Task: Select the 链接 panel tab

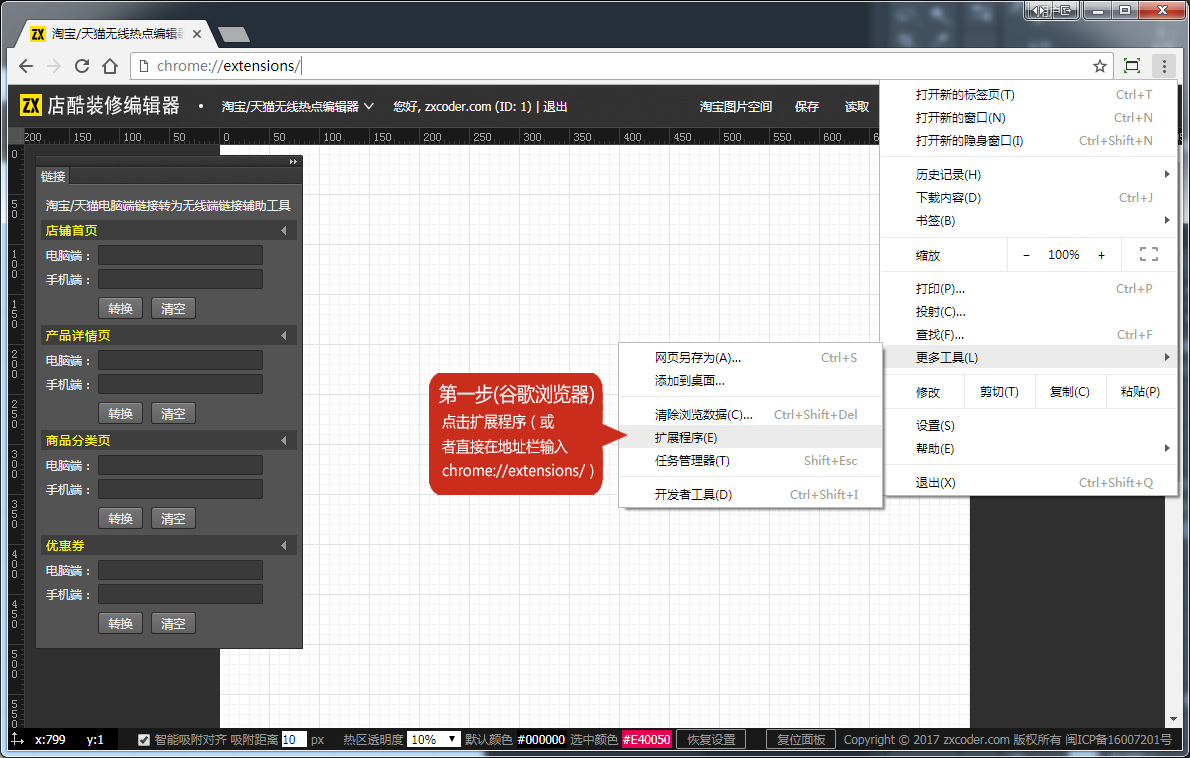Action: point(53,177)
